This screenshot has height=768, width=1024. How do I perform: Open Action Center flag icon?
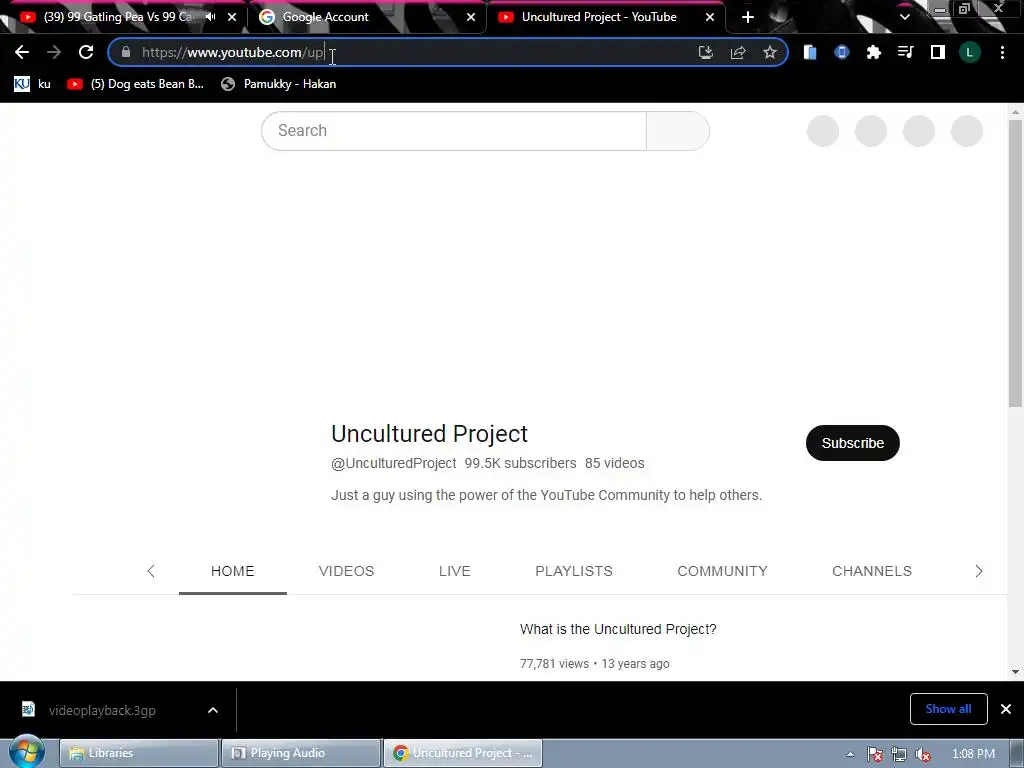pos(874,754)
